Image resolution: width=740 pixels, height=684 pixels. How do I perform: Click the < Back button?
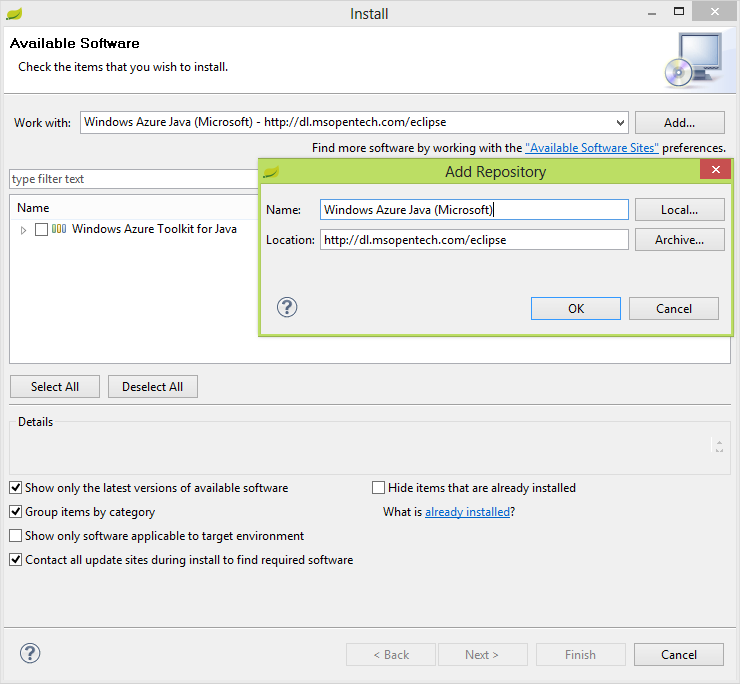[391, 655]
